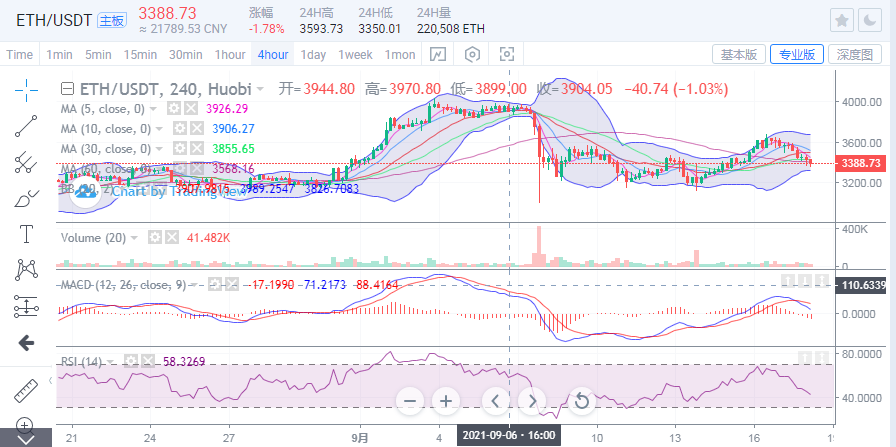Select the trend line drawing tool
The height and width of the screenshot is (447, 896).
coord(26,125)
